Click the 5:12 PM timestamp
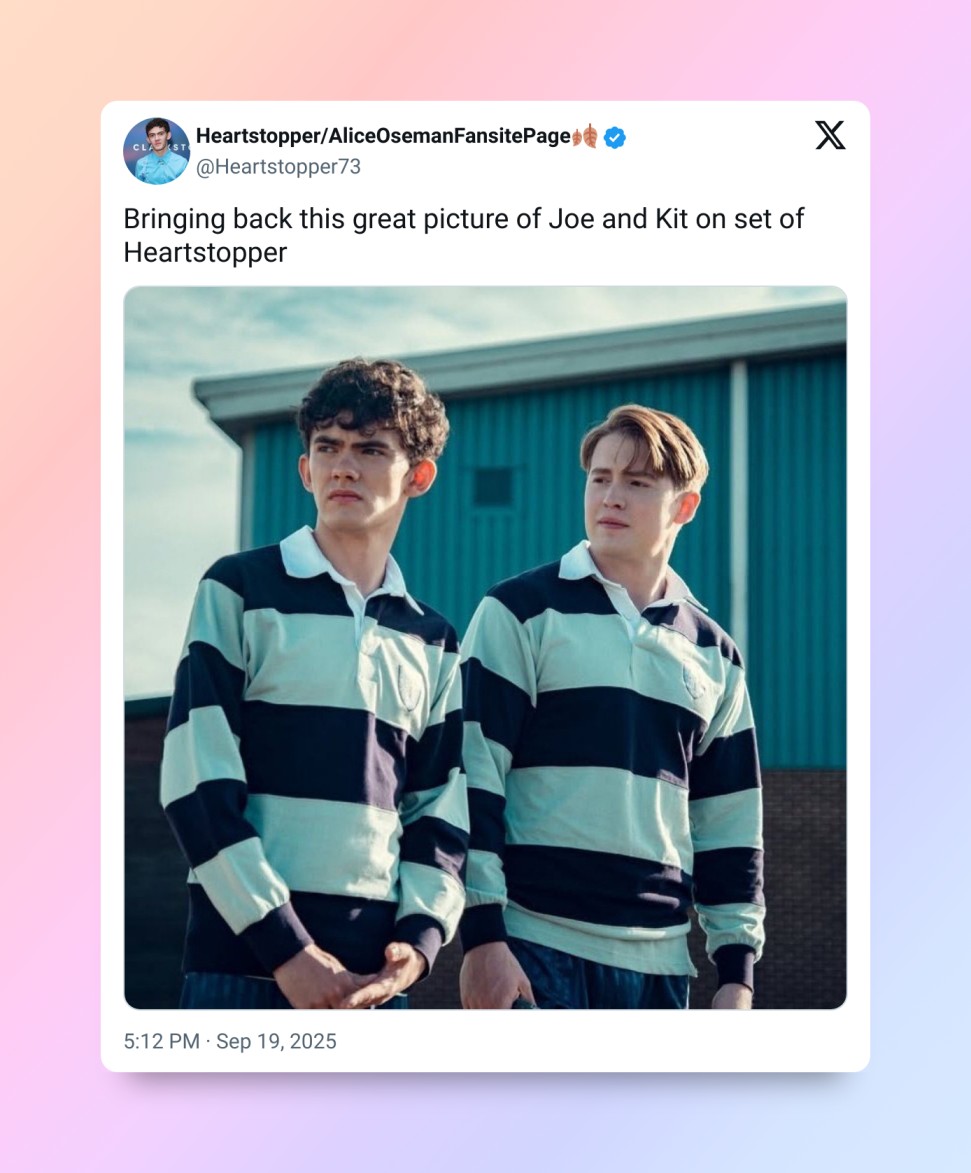 [162, 1041]
